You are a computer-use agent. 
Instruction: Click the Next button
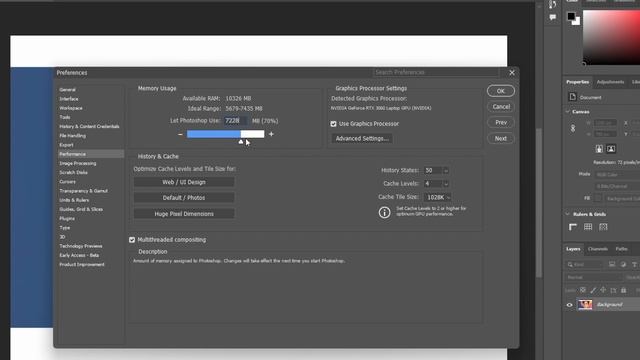[x=500, y=139]
